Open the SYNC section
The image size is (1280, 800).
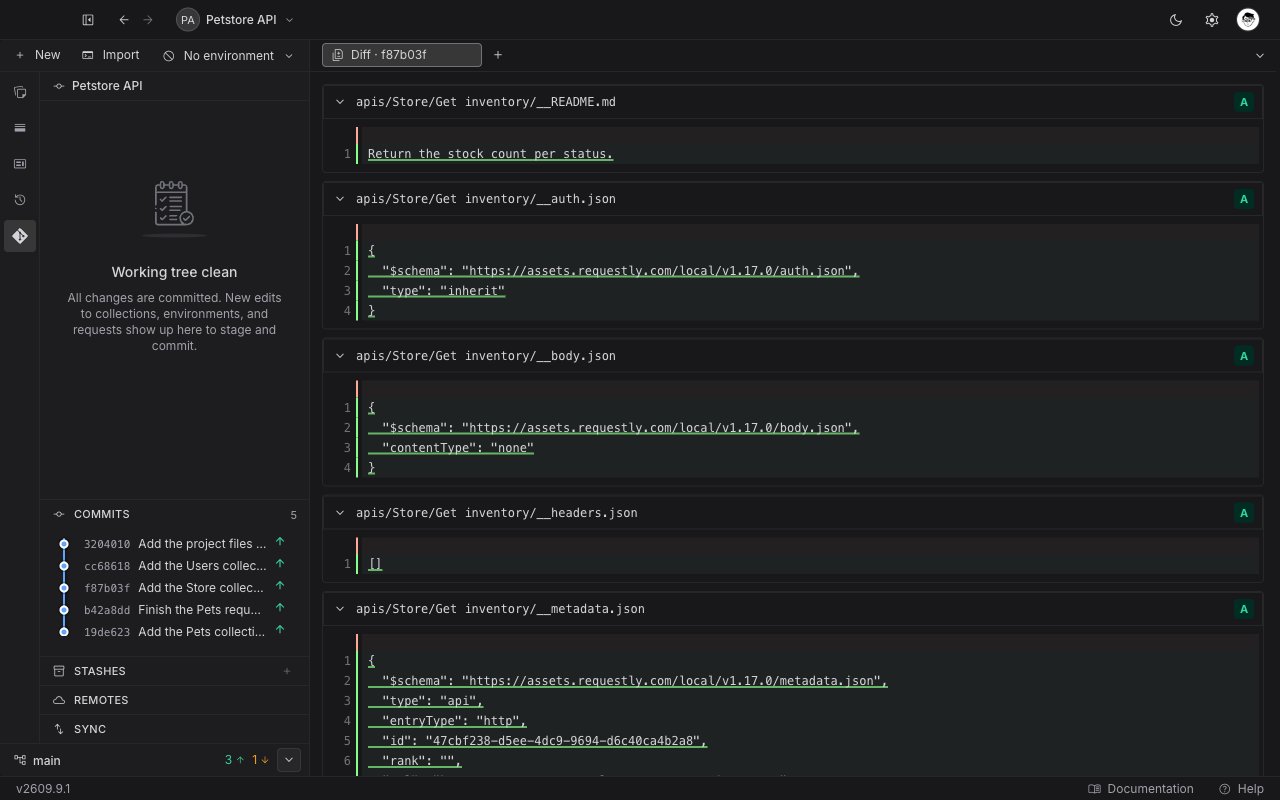[174, 729]
